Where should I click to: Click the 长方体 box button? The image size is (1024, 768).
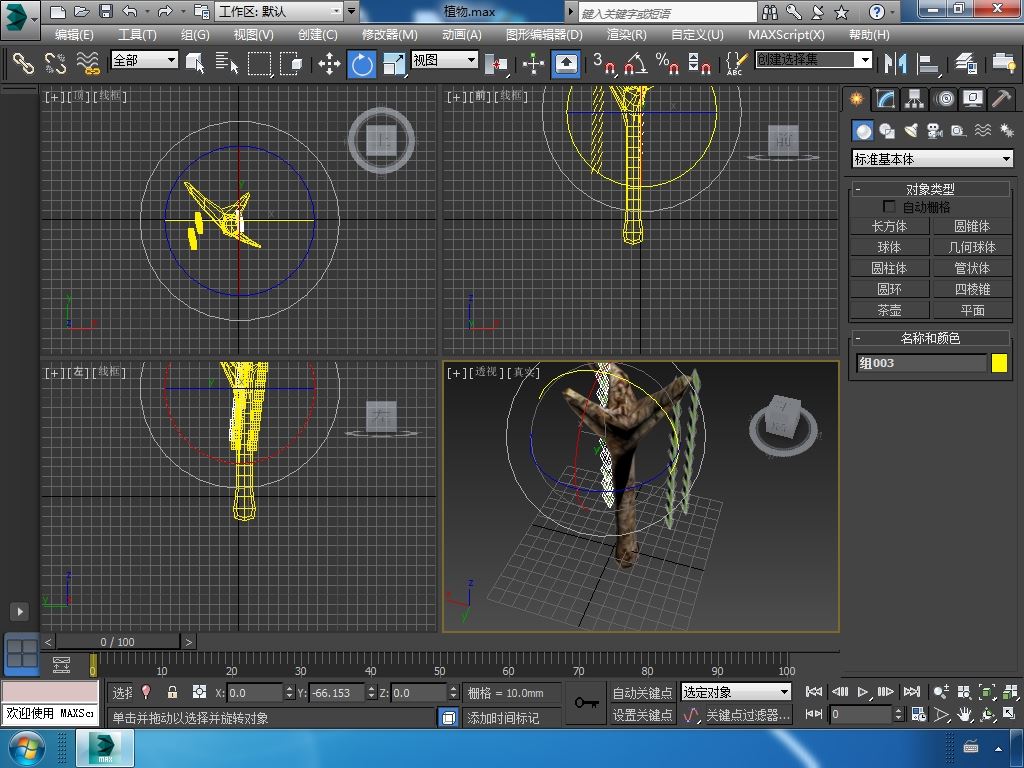click(889, 226)
